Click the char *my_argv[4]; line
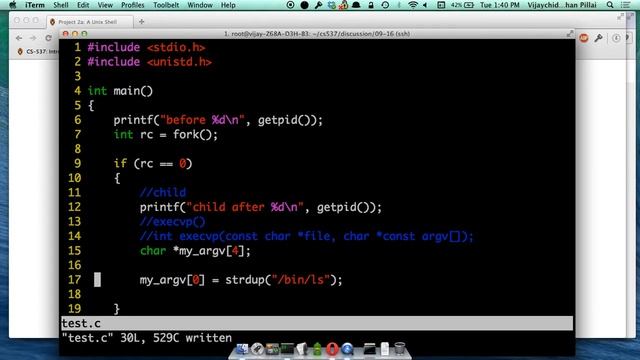The image size is (640, 360). click(x=195, y=251)
